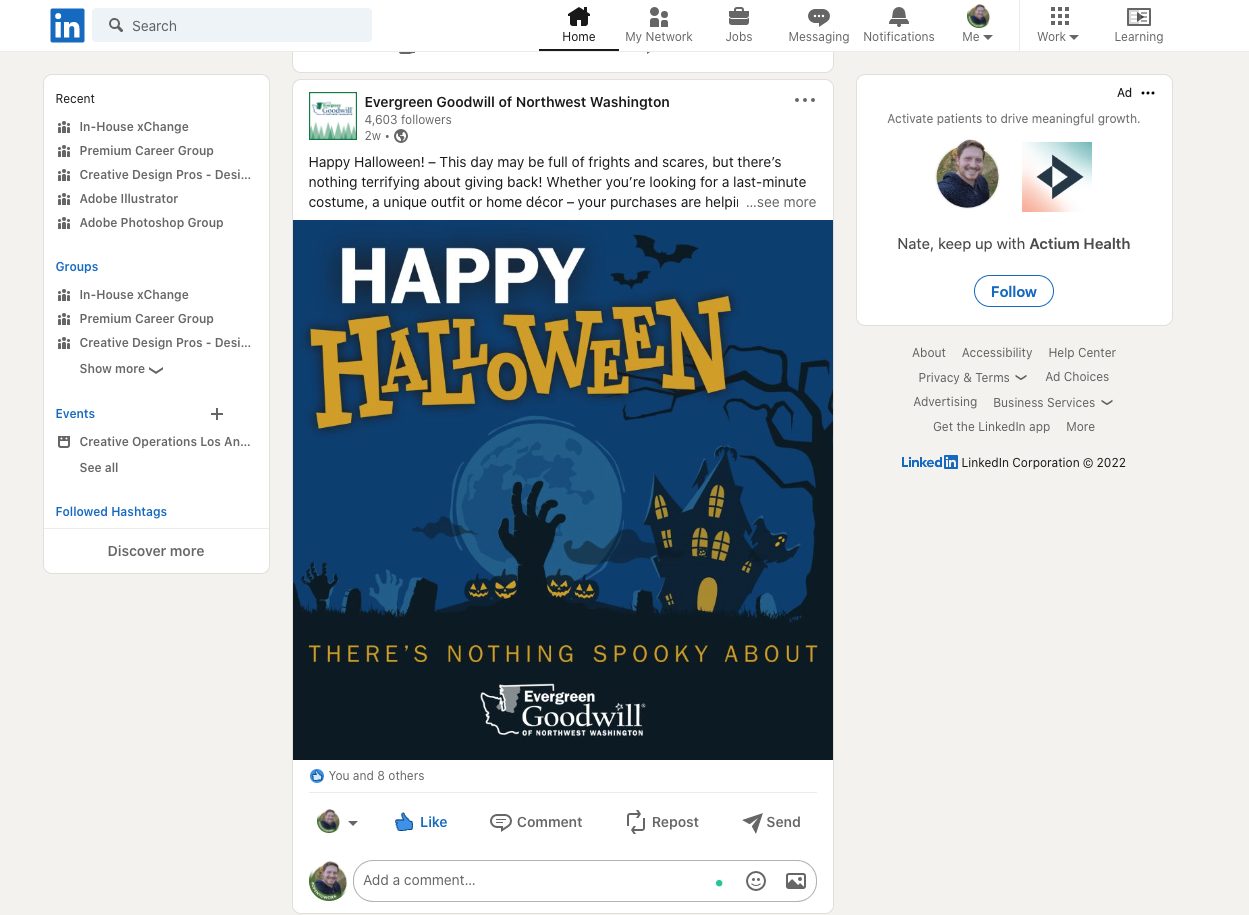The height and width of the screenshot is (915, 1249).
Task: Click the group icon beside Adobe Illustrator
Action: point(64,199)
